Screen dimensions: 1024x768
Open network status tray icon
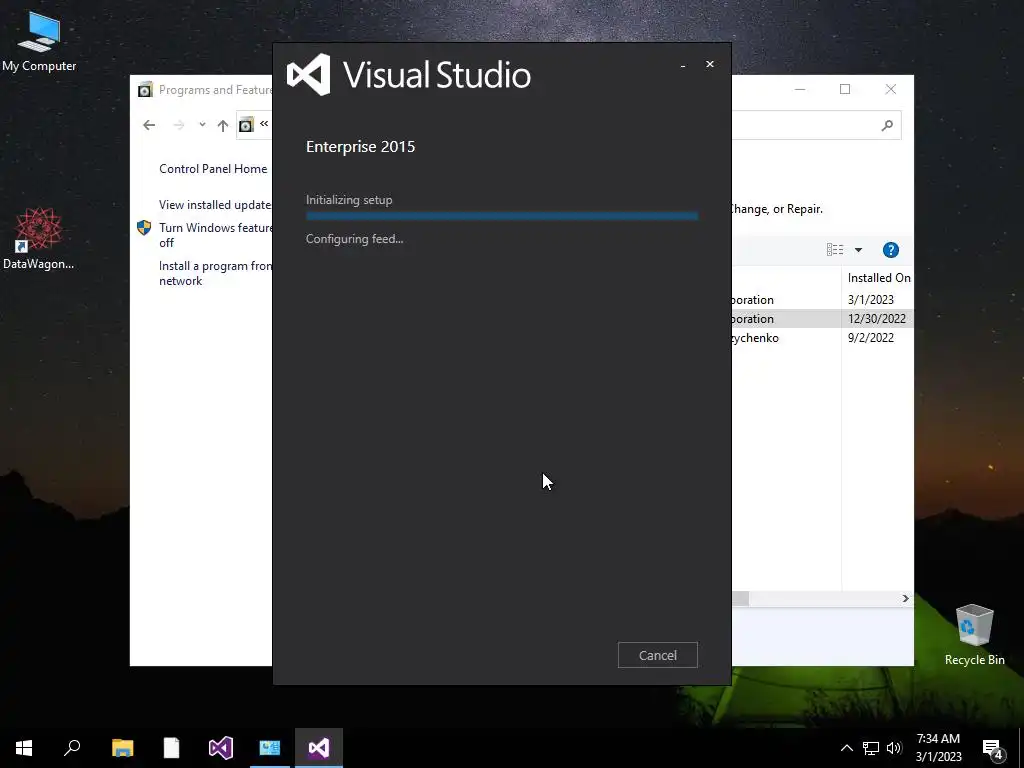click(x=871, y=748)
